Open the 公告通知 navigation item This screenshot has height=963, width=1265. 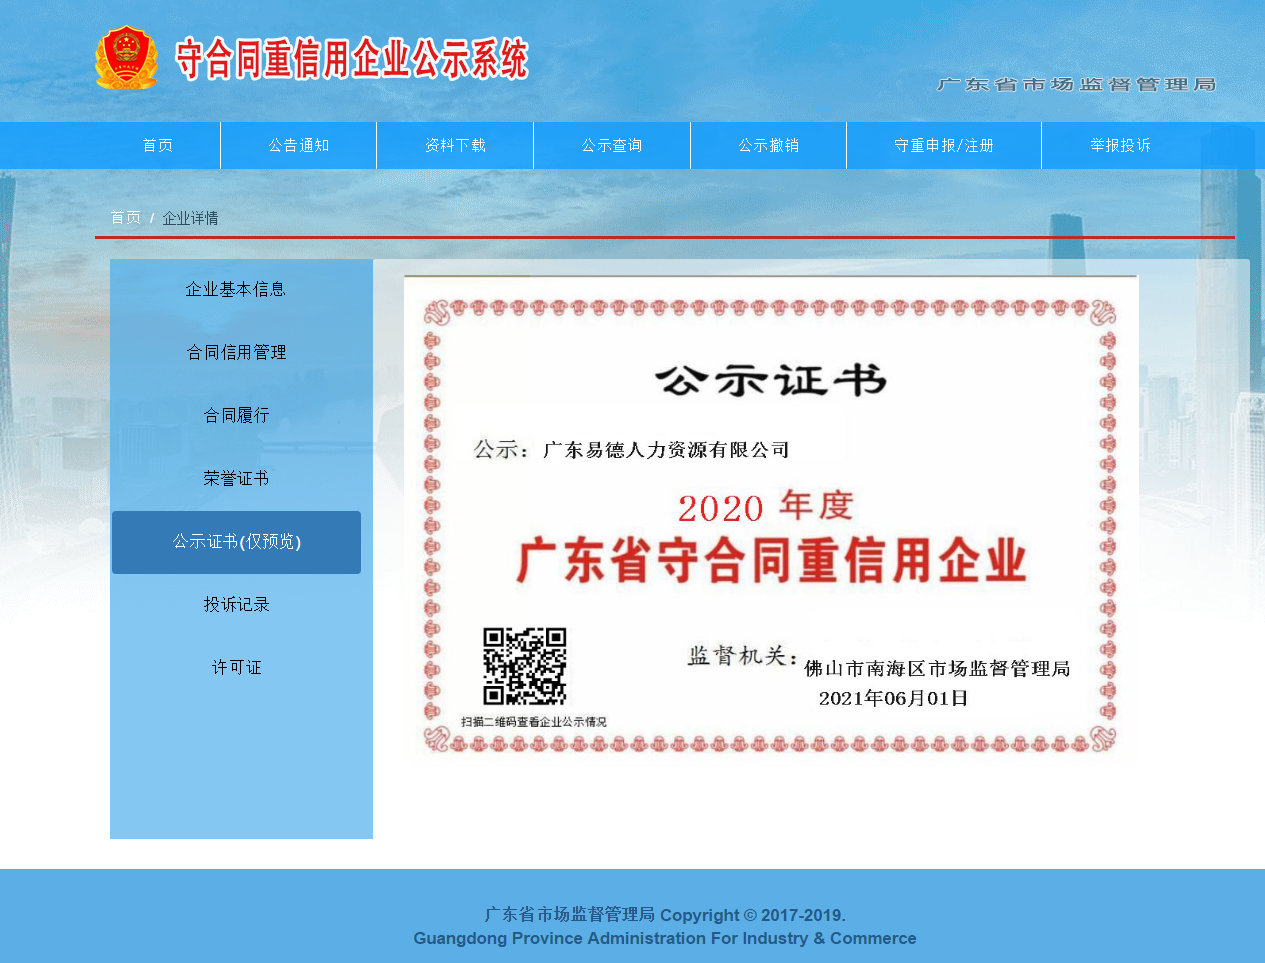pos(299,146)
